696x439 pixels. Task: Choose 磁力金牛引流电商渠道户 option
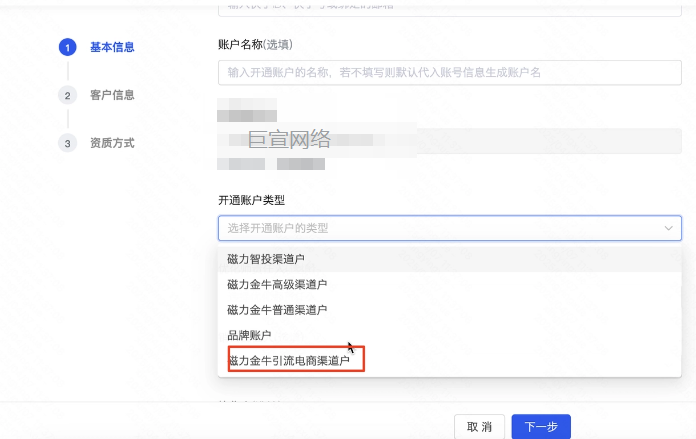click(x=449, y=360)
